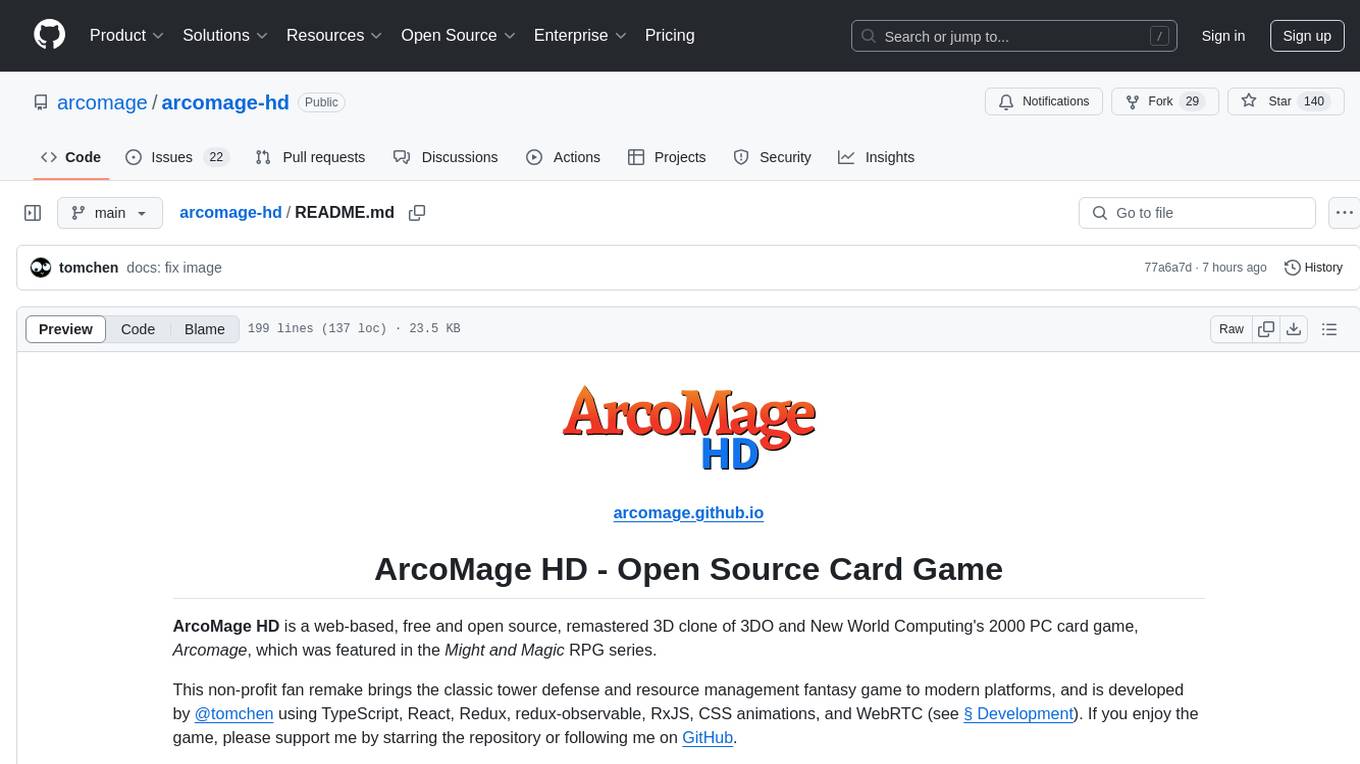Copy raw file contents
The height and width of the screenshot is (764, 1360).
click(1266, 329)
